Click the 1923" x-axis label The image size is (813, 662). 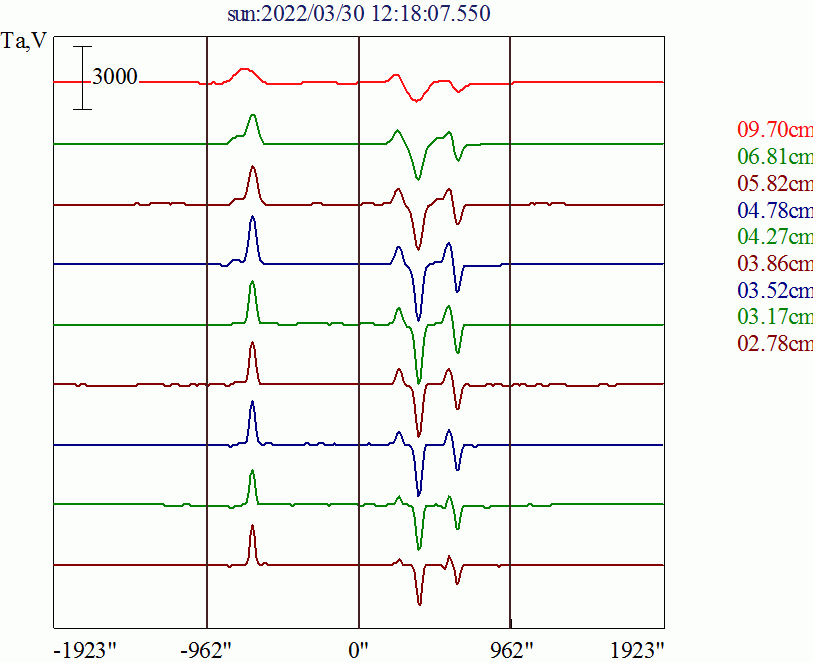pos(637,650)
